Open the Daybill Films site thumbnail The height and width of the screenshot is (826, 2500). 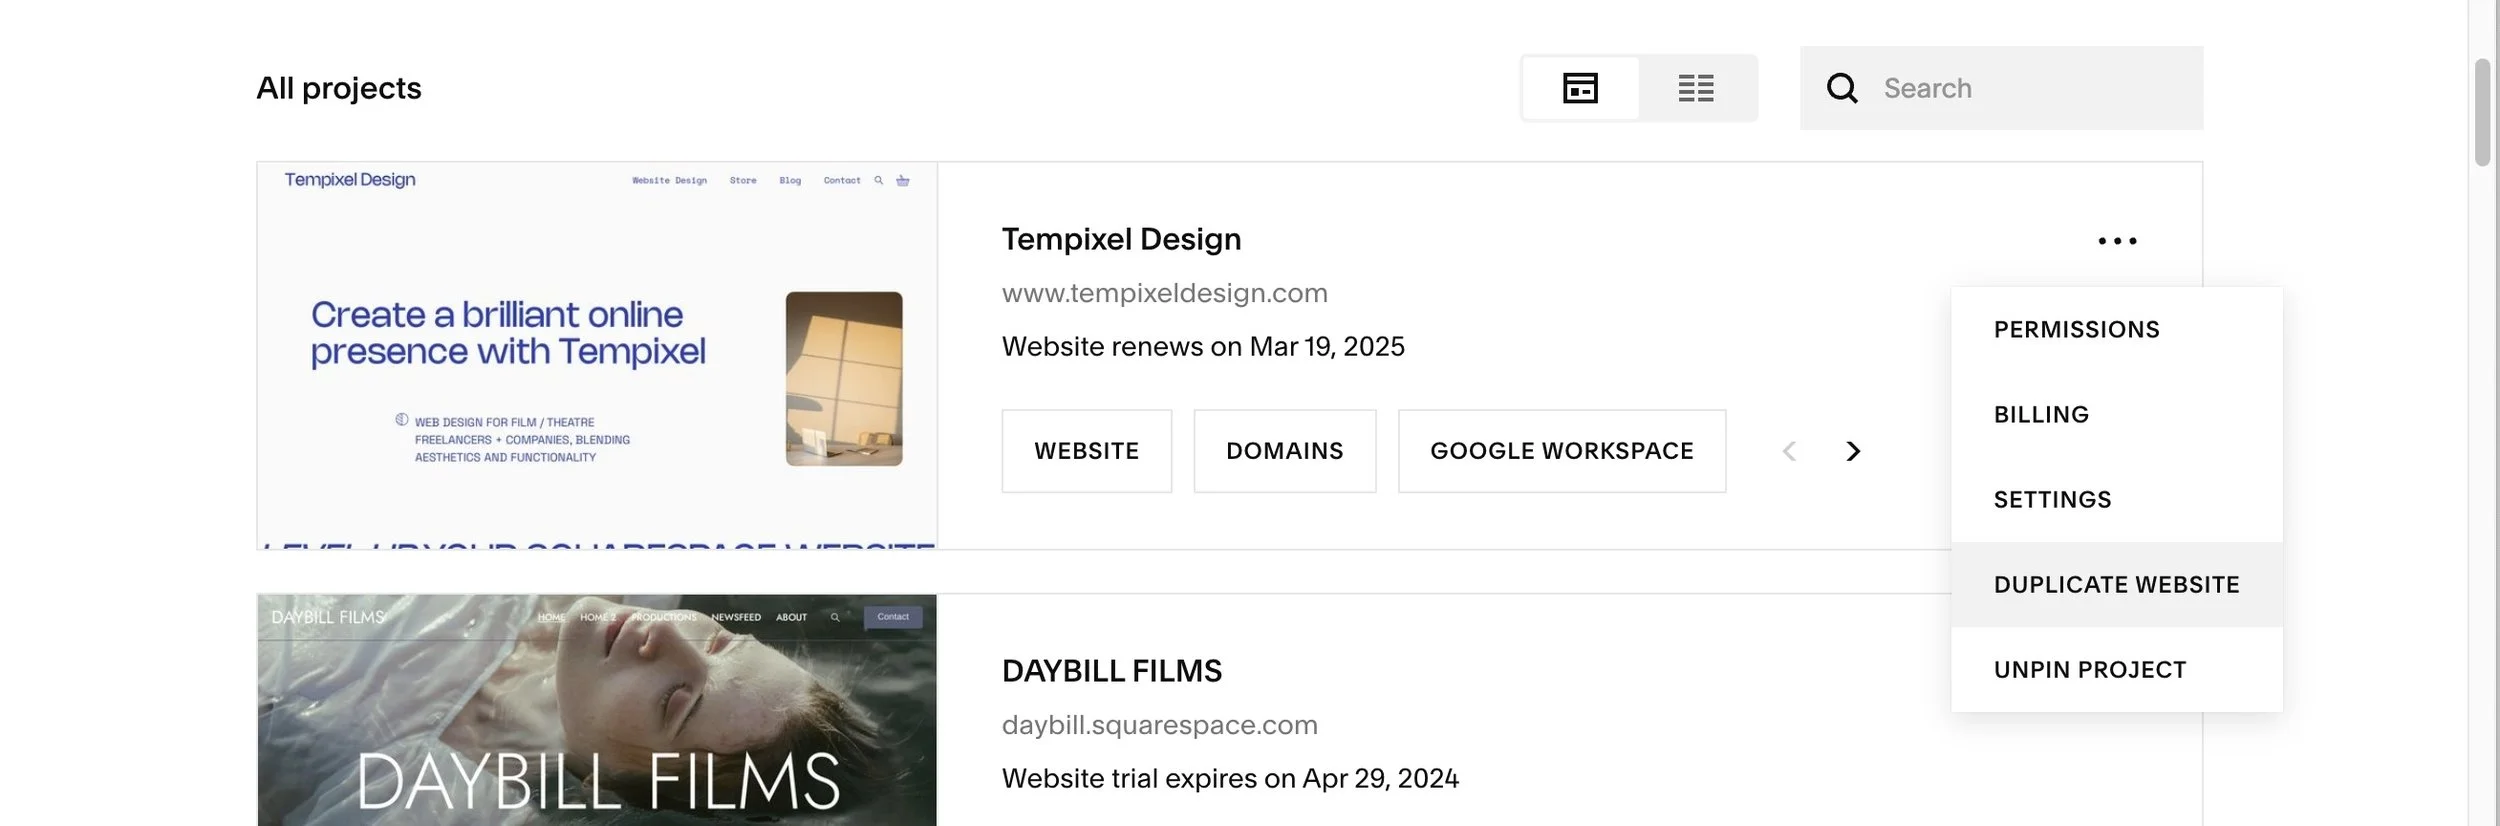pyautogui.click(x=597, y=710)
